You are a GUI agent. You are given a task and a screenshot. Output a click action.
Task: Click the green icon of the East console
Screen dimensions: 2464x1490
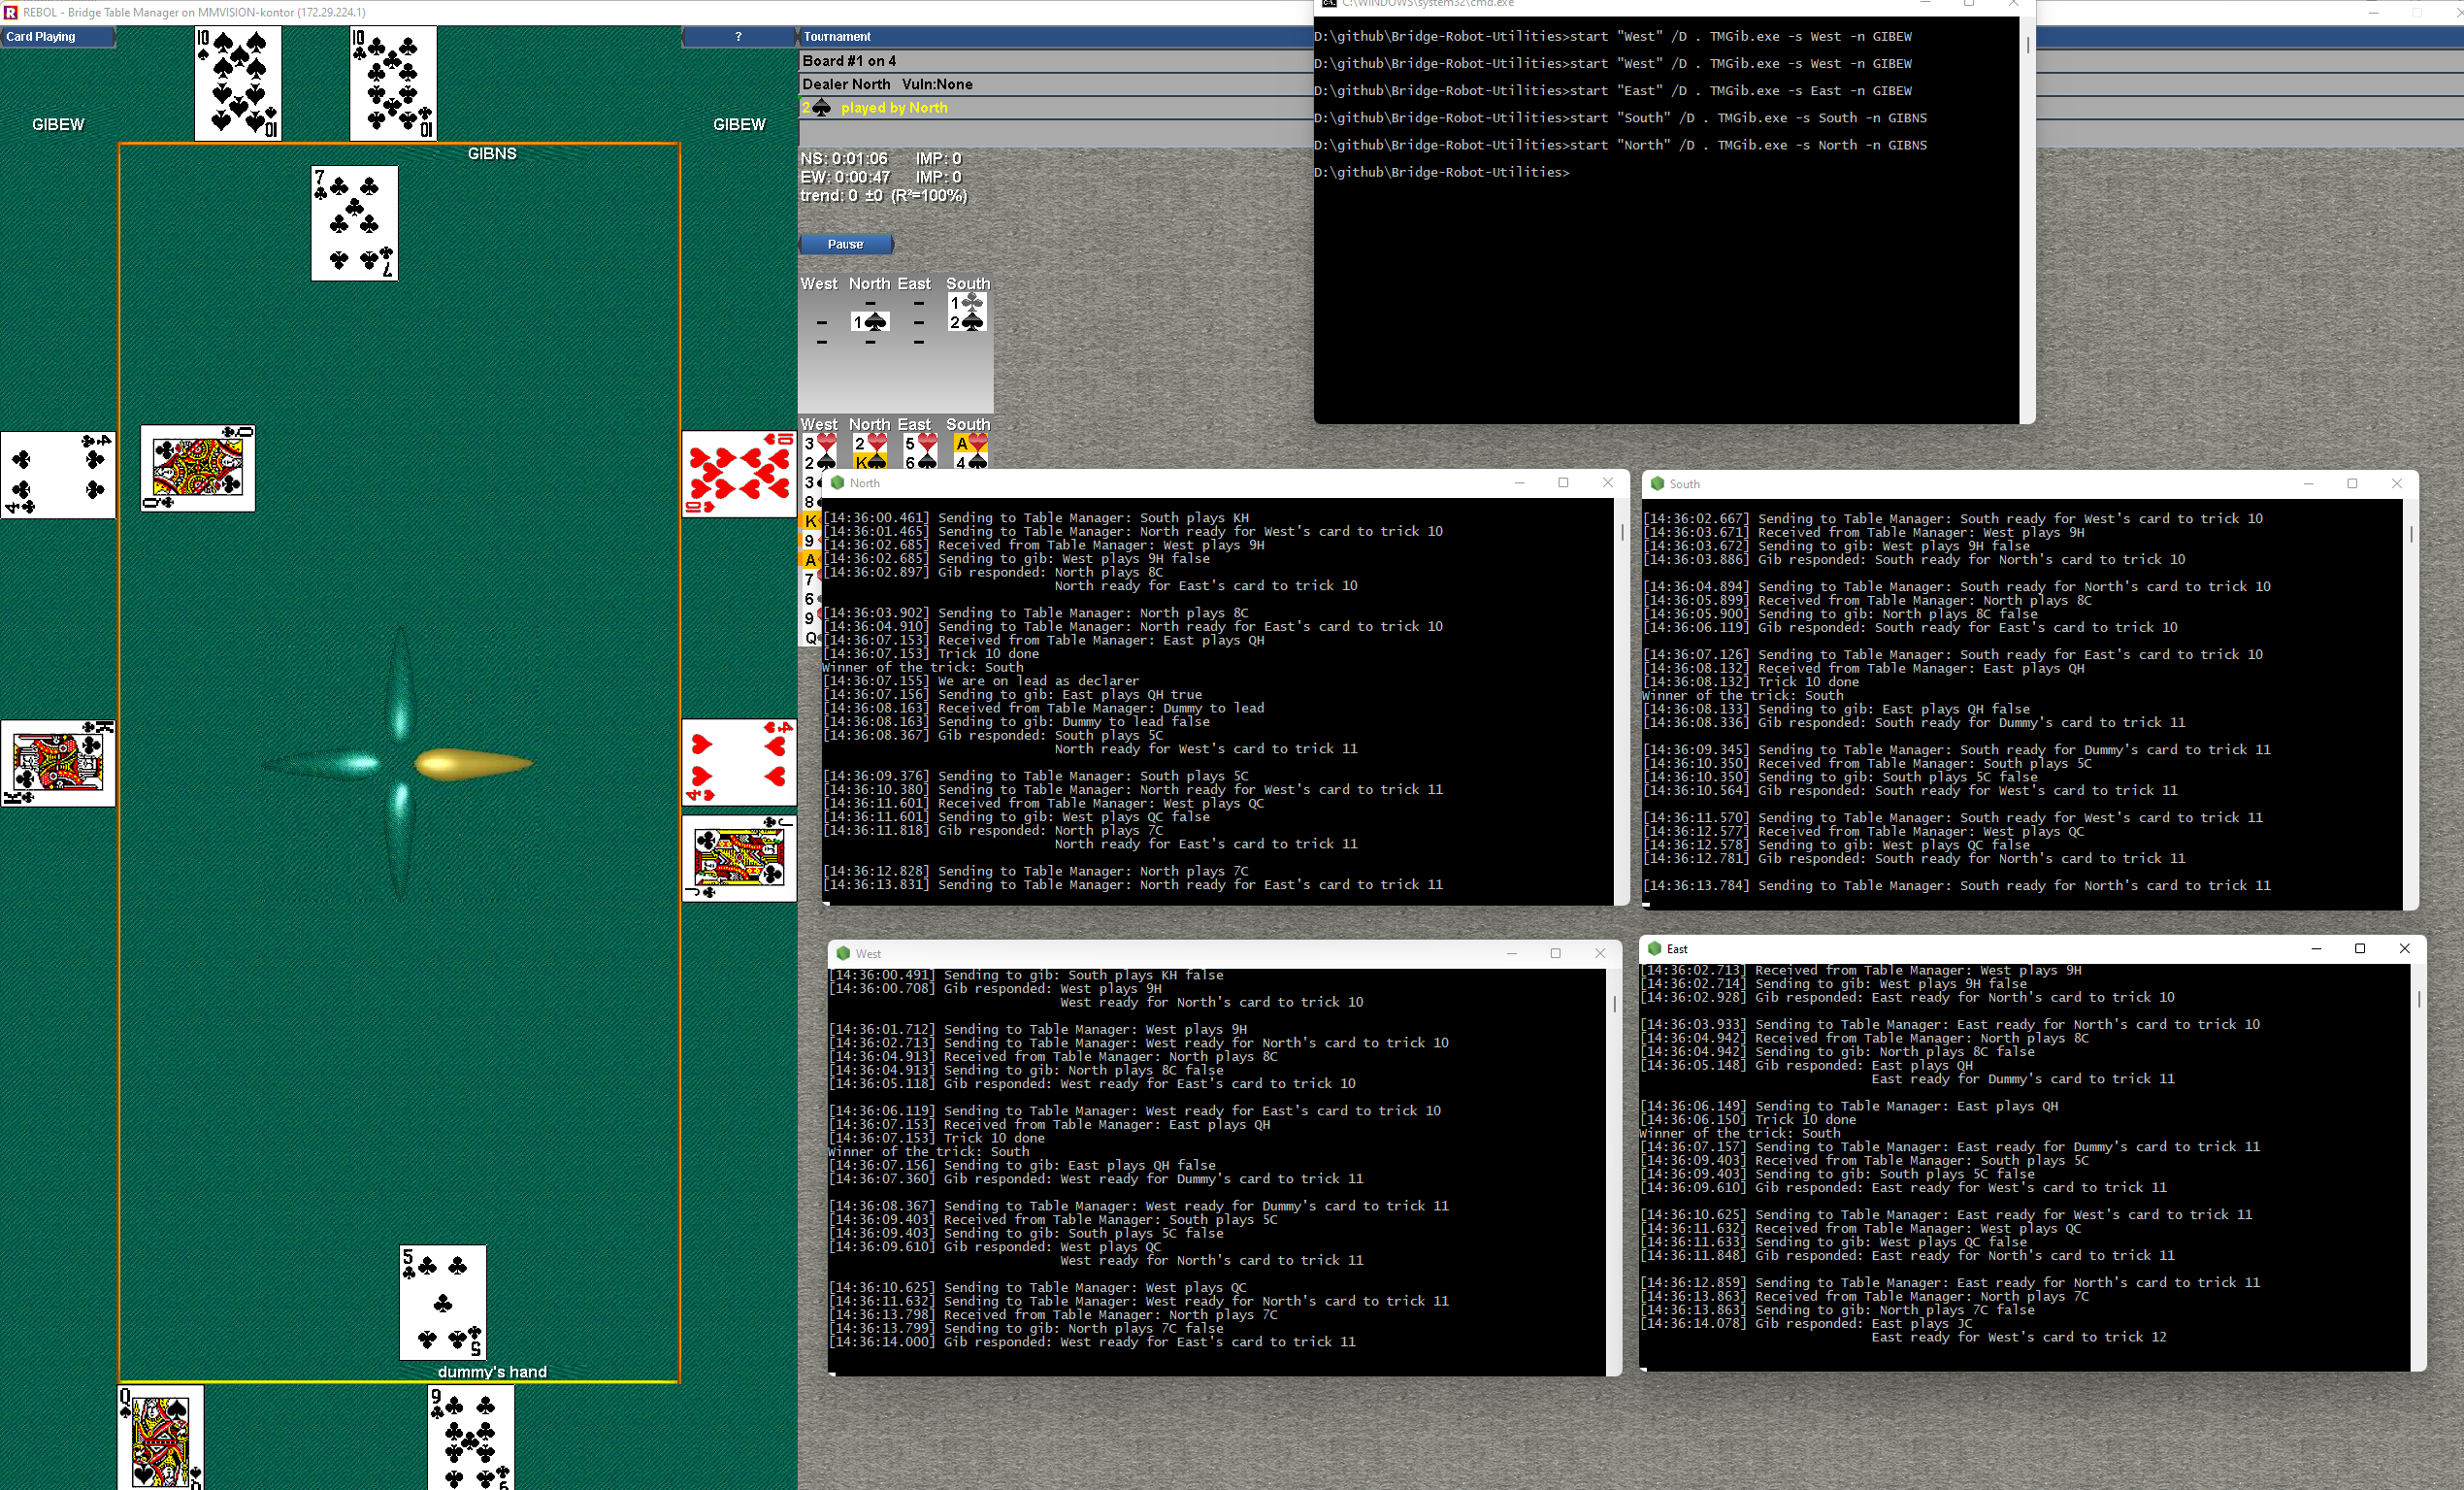tap(1655, 948)
